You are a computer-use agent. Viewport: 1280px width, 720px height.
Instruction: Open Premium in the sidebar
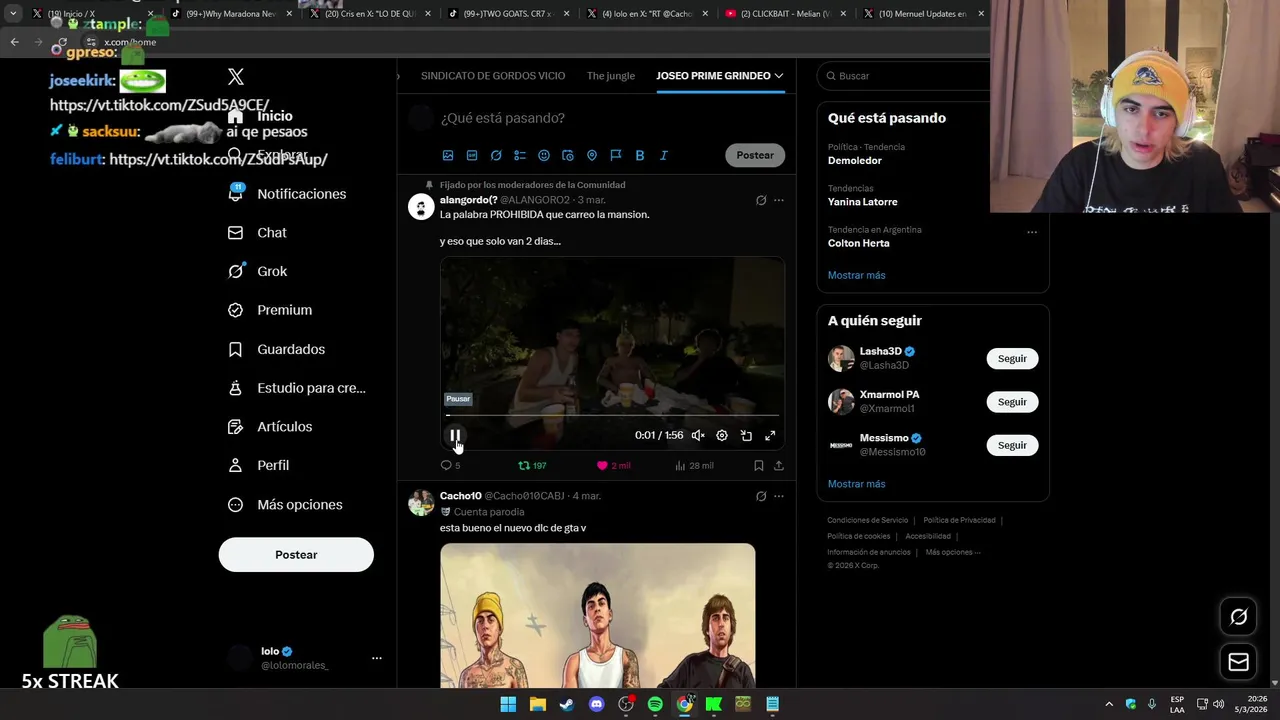(x=270, y=310)
